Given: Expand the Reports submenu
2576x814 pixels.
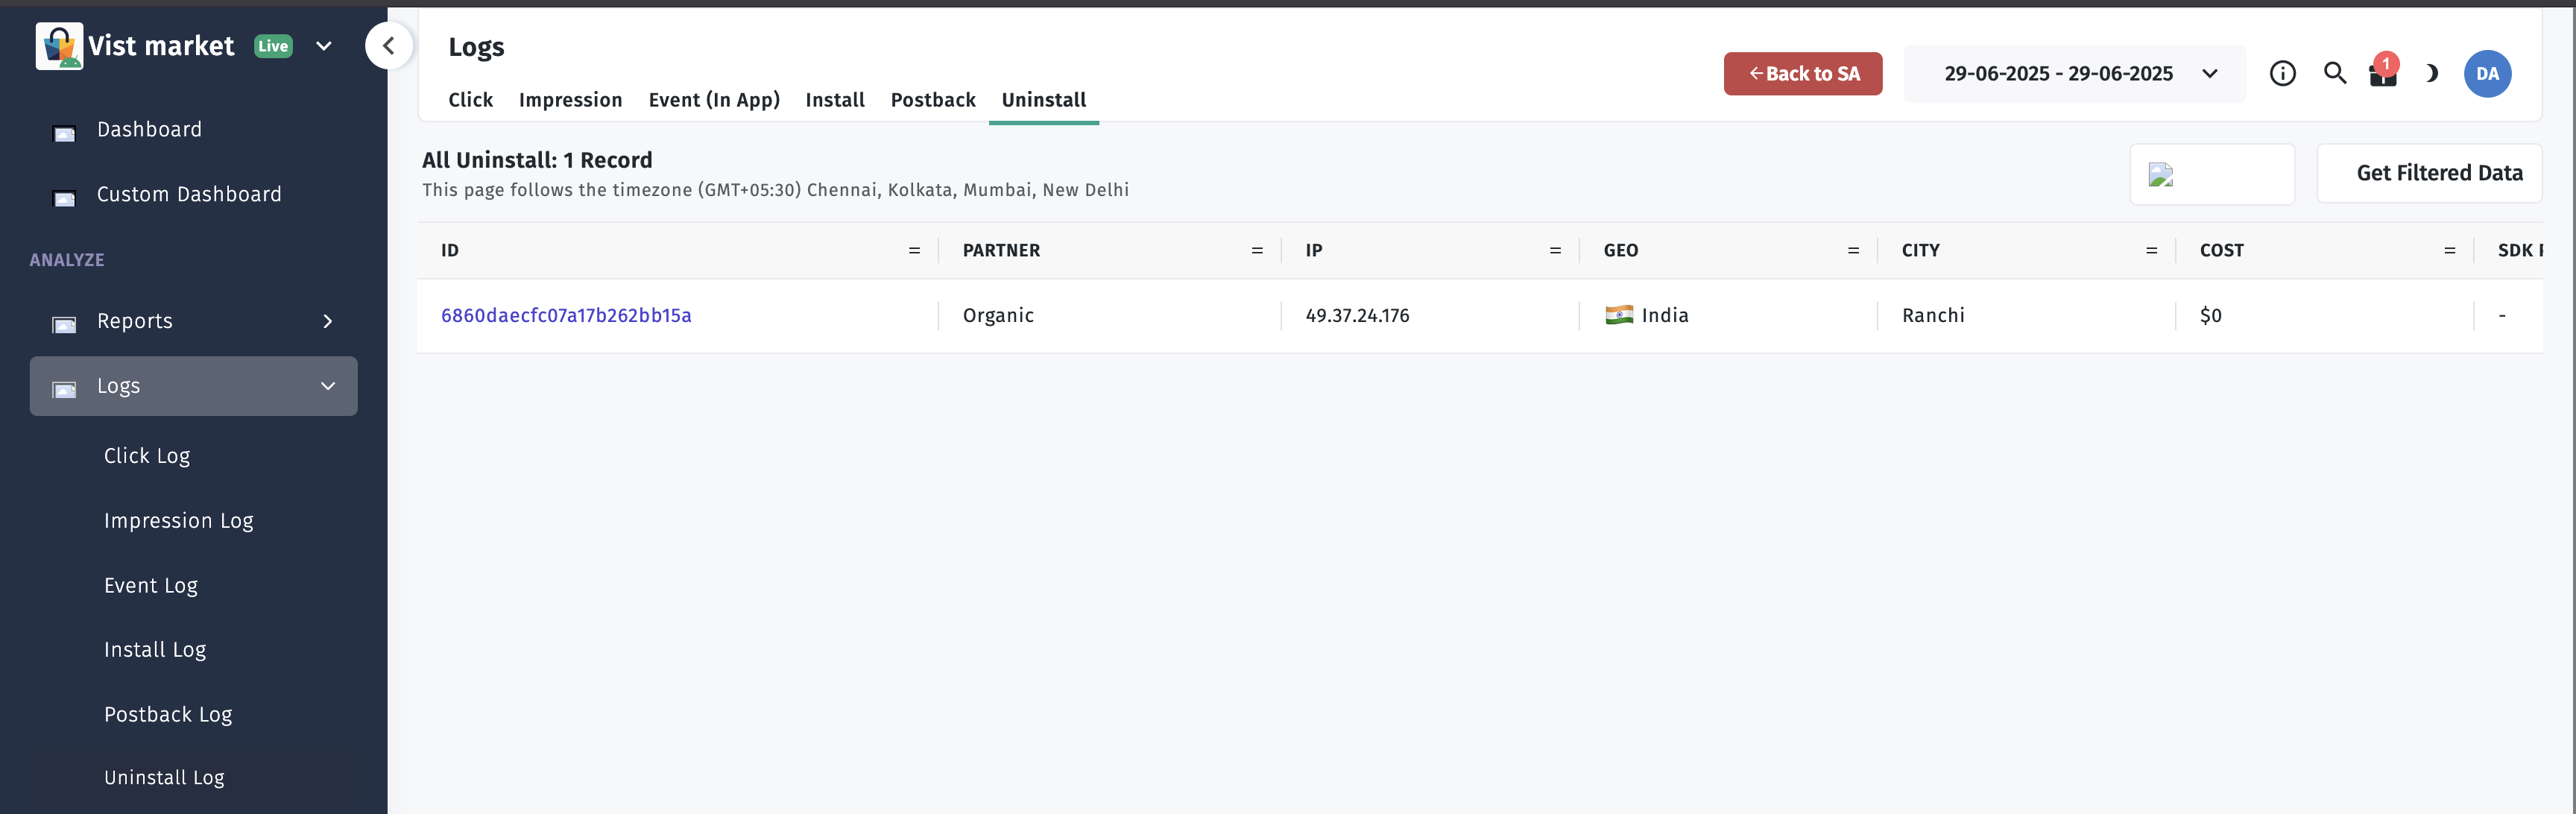Looking at the screenshot, I should tap(327, 322).
